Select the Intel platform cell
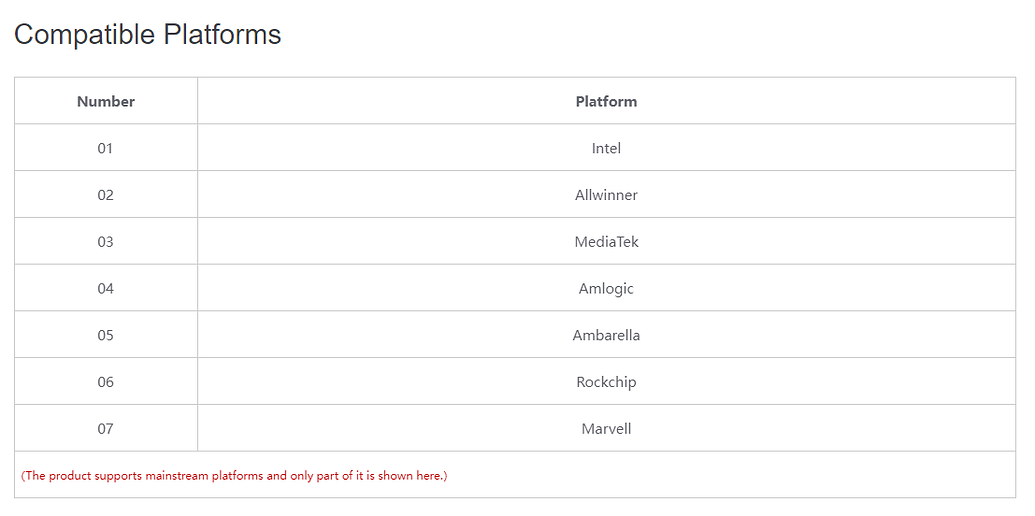The image size is (1035, 516). 606,148
